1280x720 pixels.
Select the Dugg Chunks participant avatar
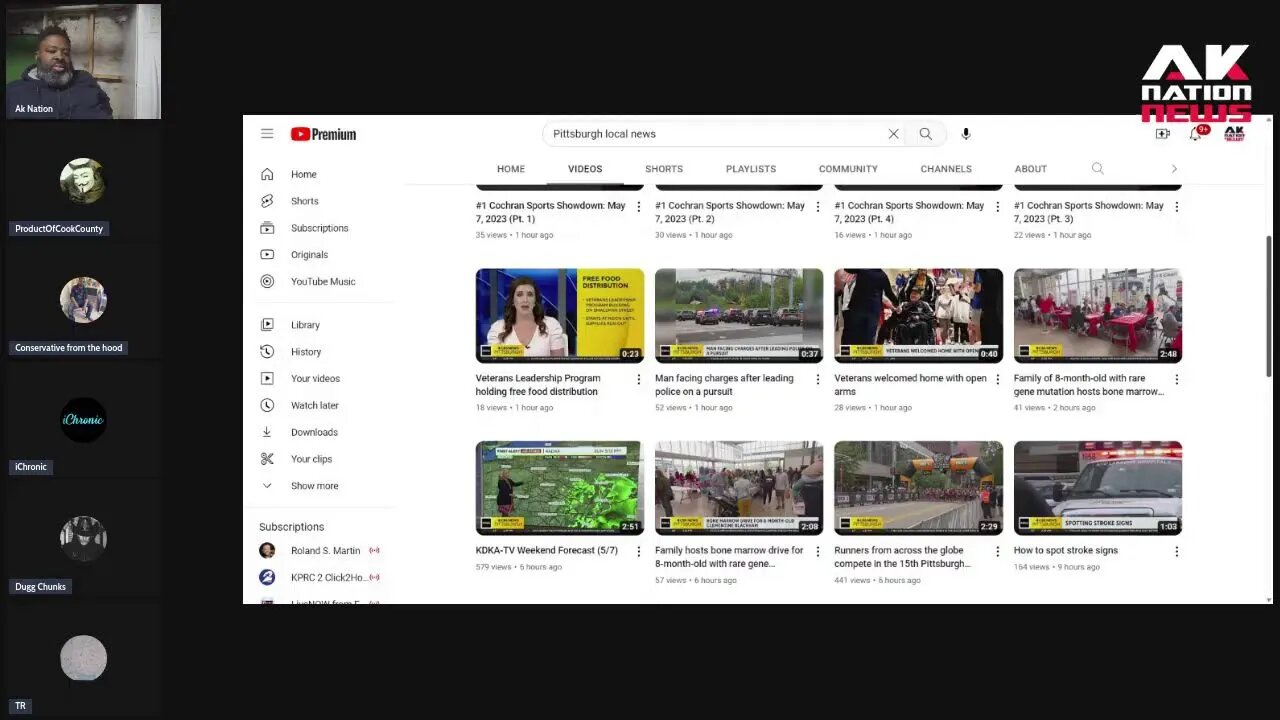coord(82,539)
